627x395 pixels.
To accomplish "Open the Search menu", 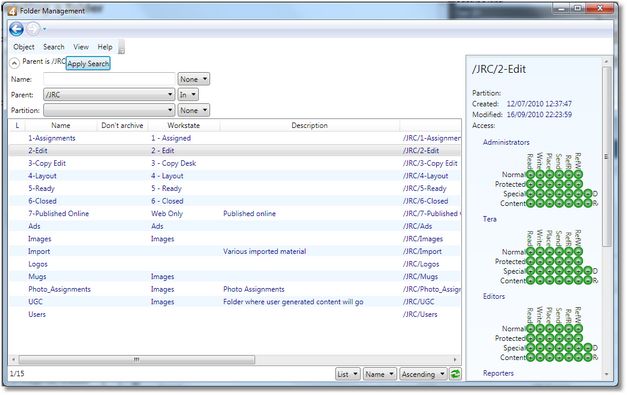I will point(54,47).
